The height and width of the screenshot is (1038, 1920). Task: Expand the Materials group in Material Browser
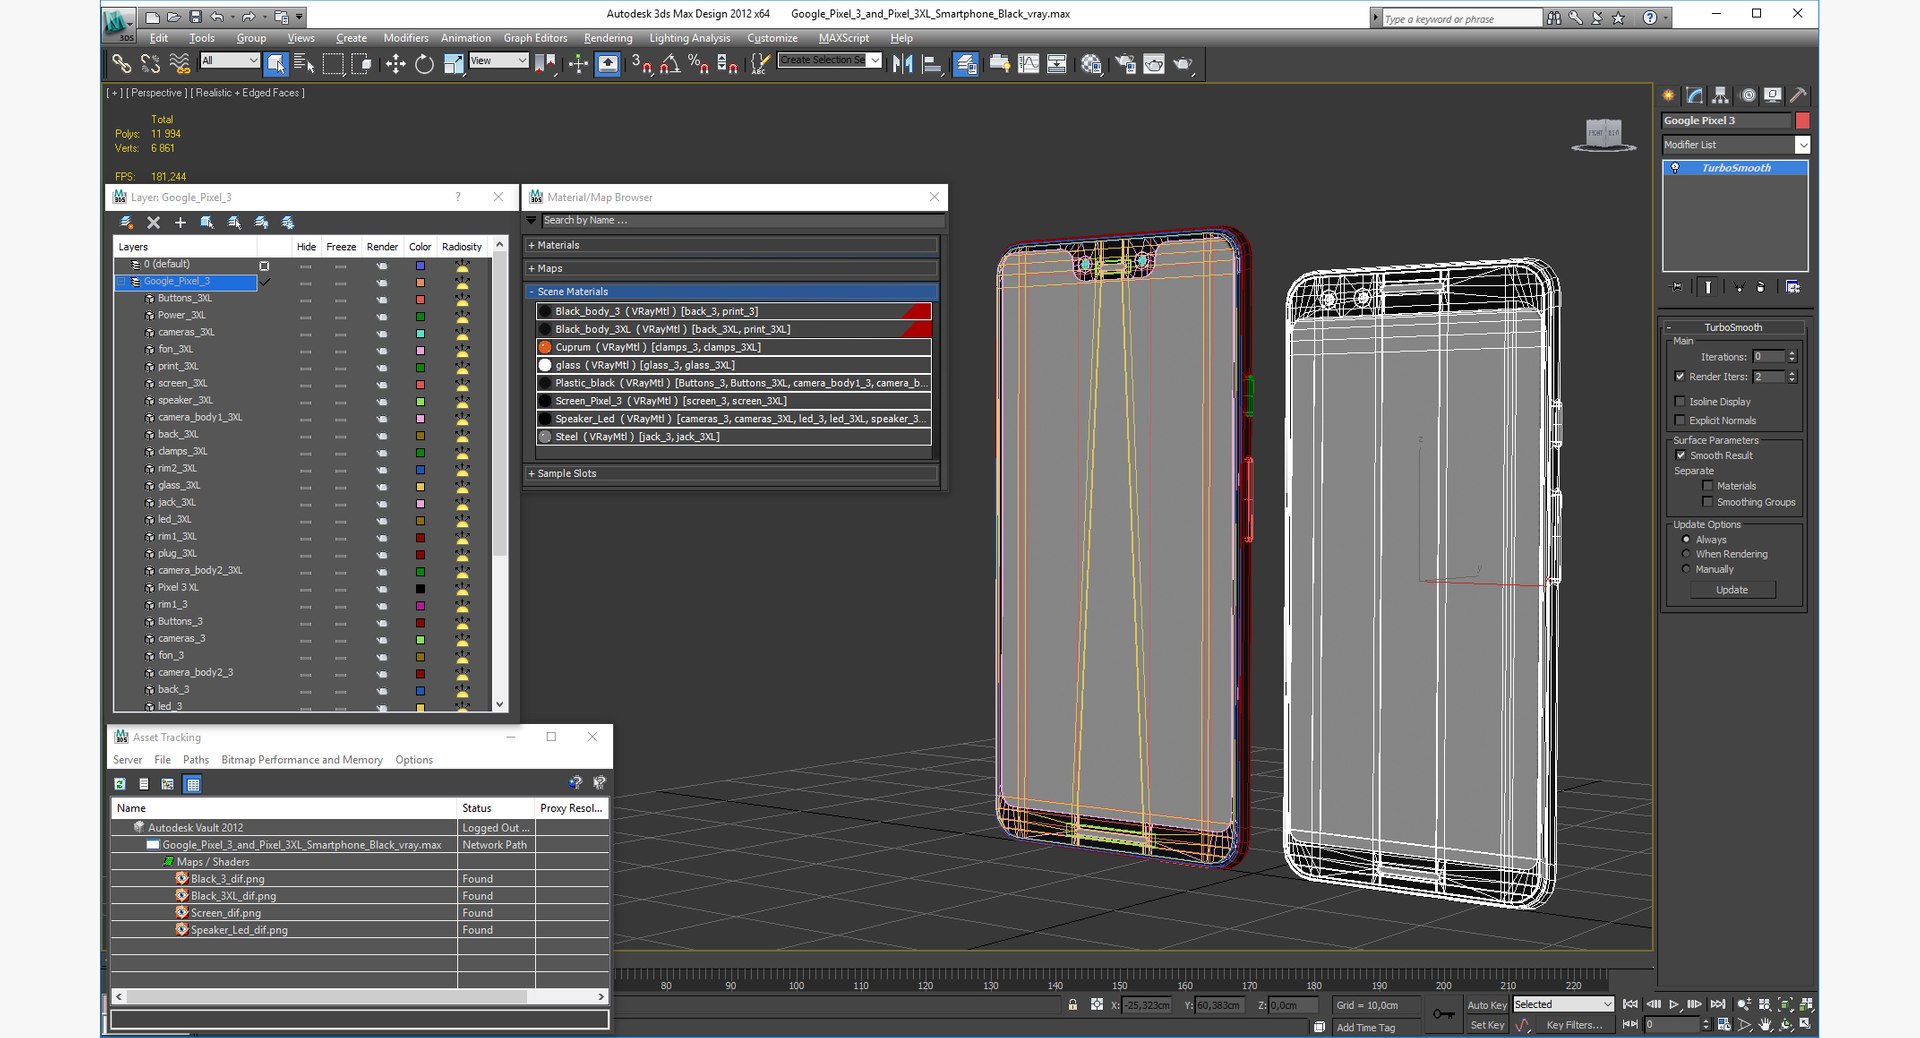tap(731, 245)
